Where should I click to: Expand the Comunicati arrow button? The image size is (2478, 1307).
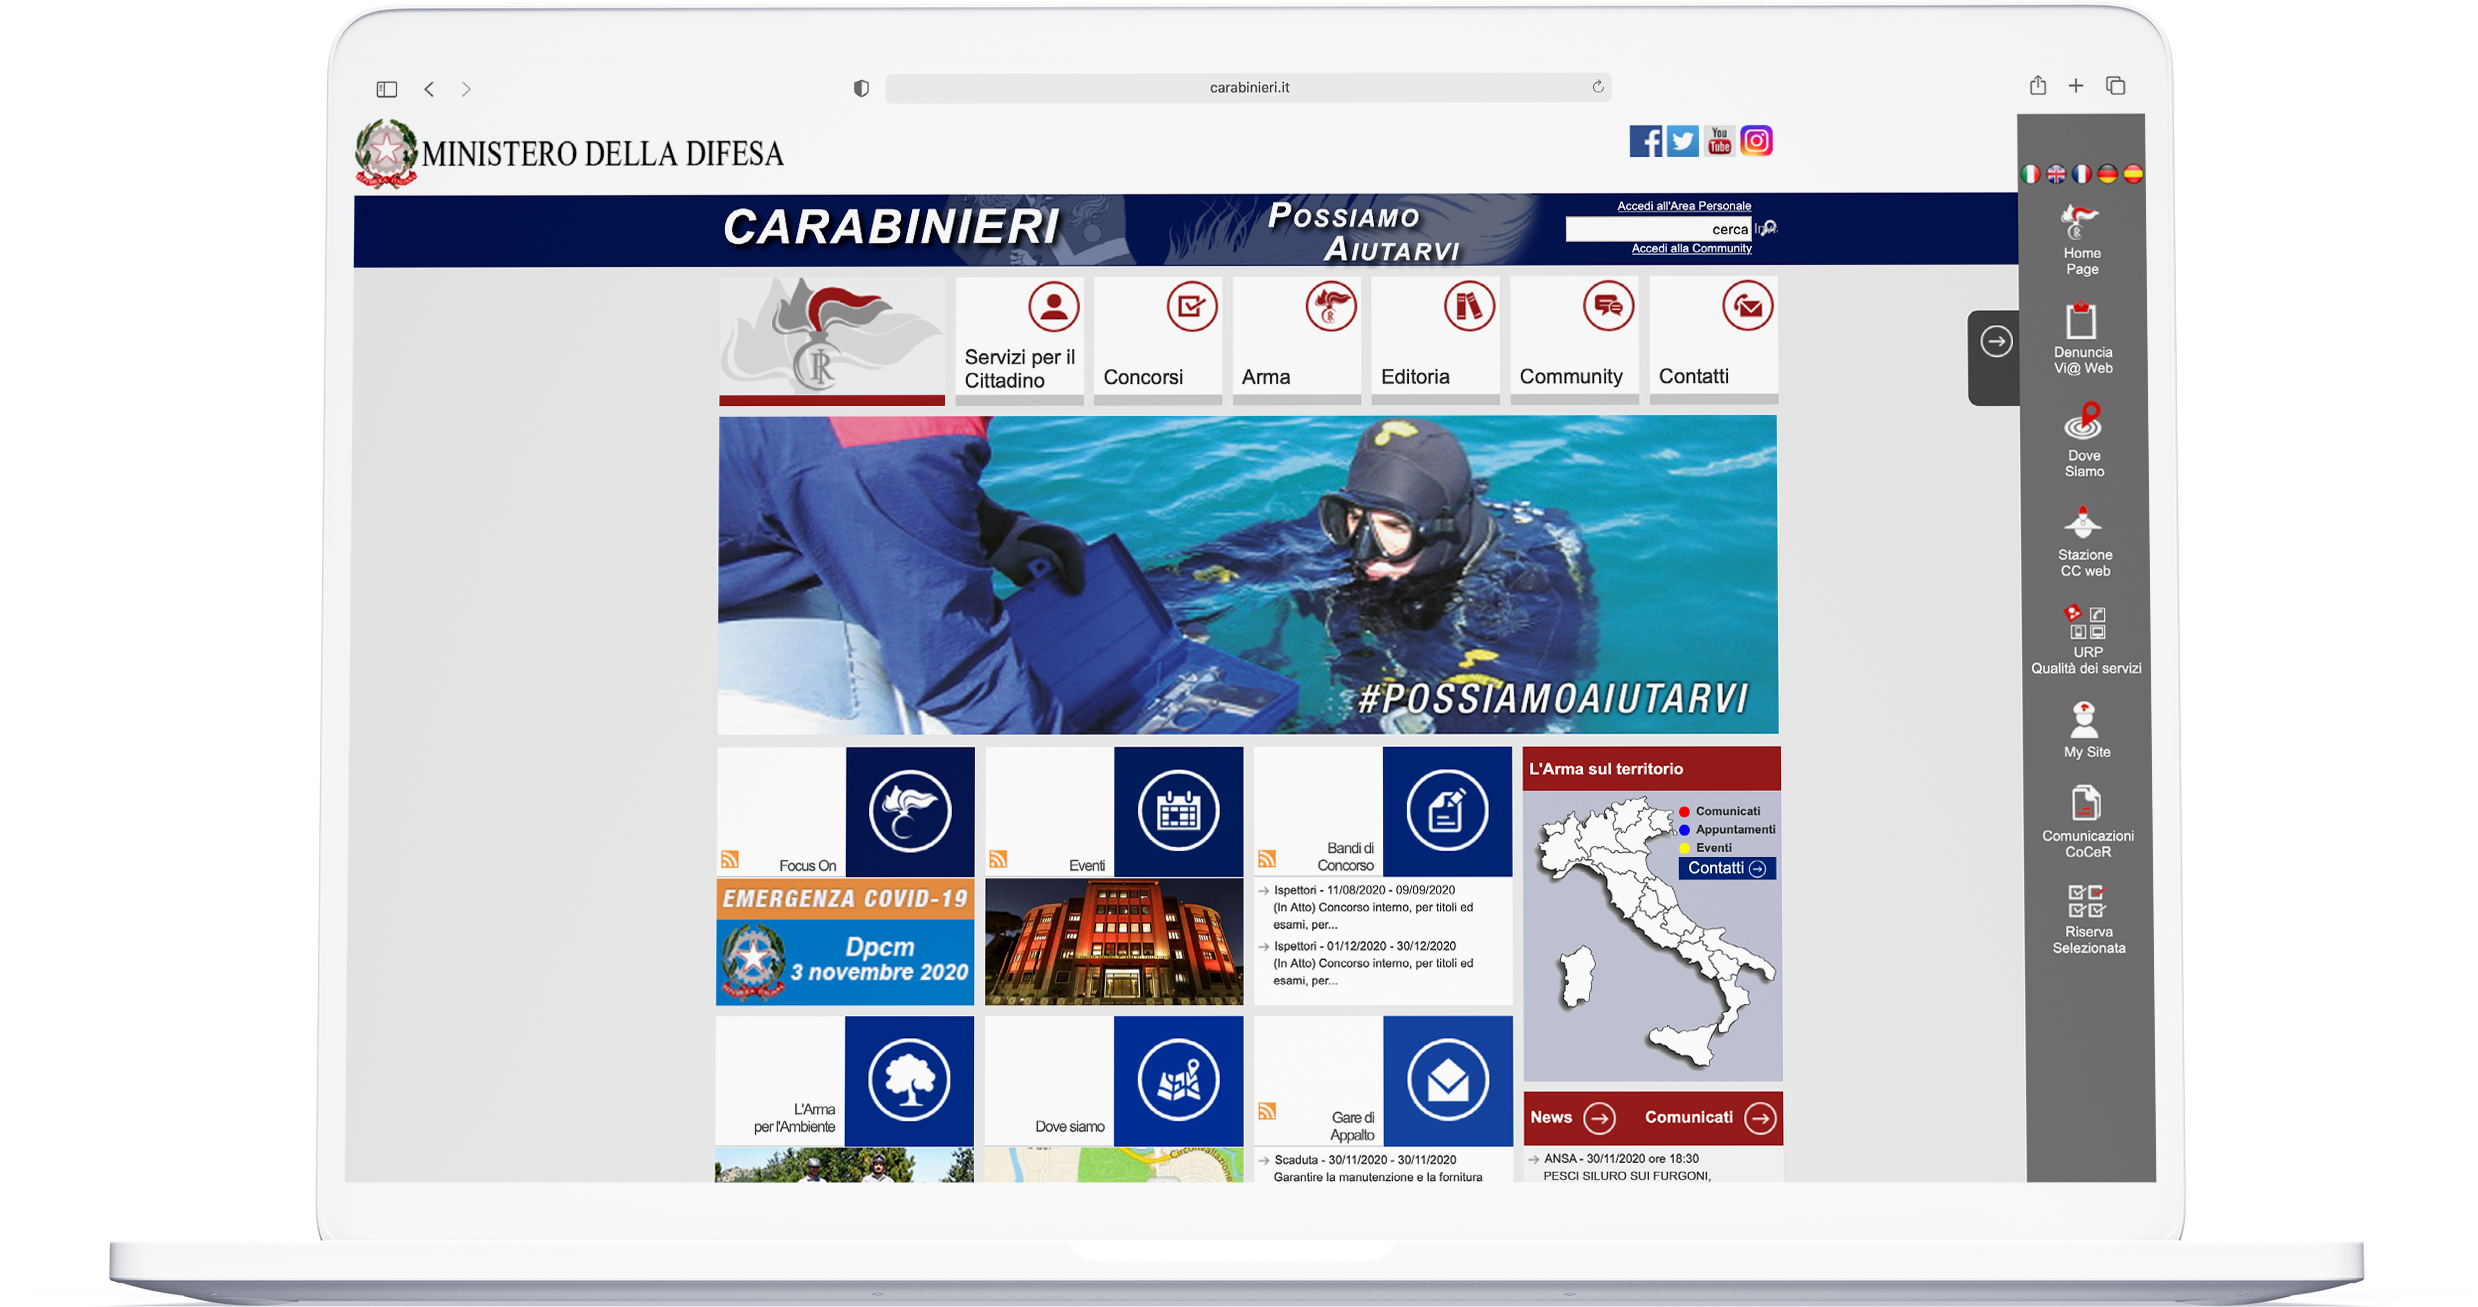click(1759, 1118)
